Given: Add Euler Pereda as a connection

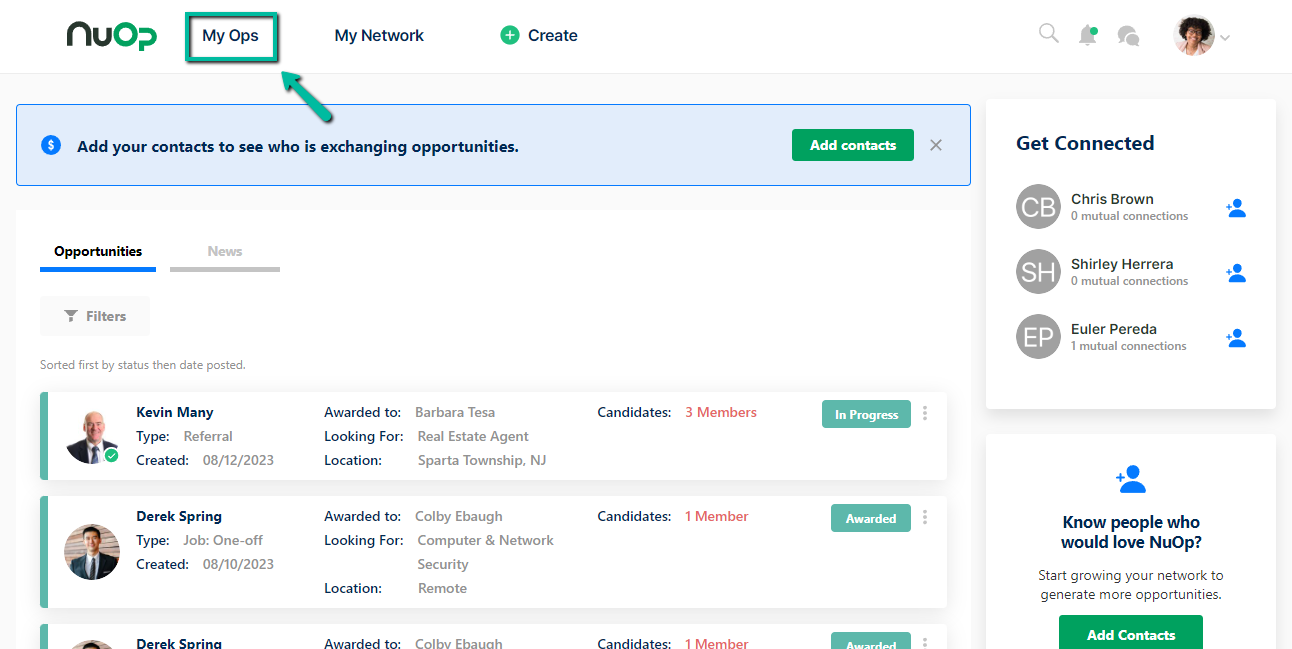Looking at the screenshot, I should point(1236,338).
